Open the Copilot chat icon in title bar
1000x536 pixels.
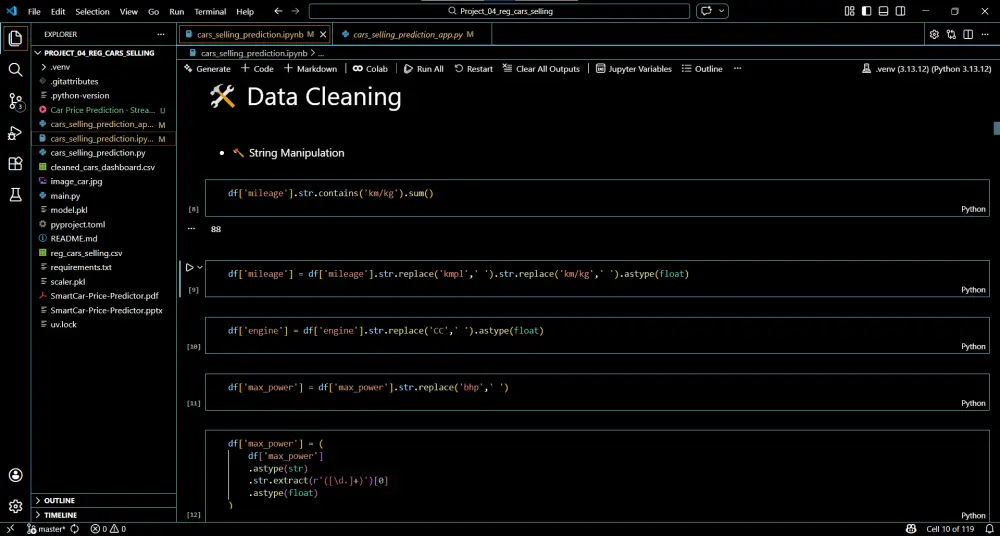pos(707,11)
